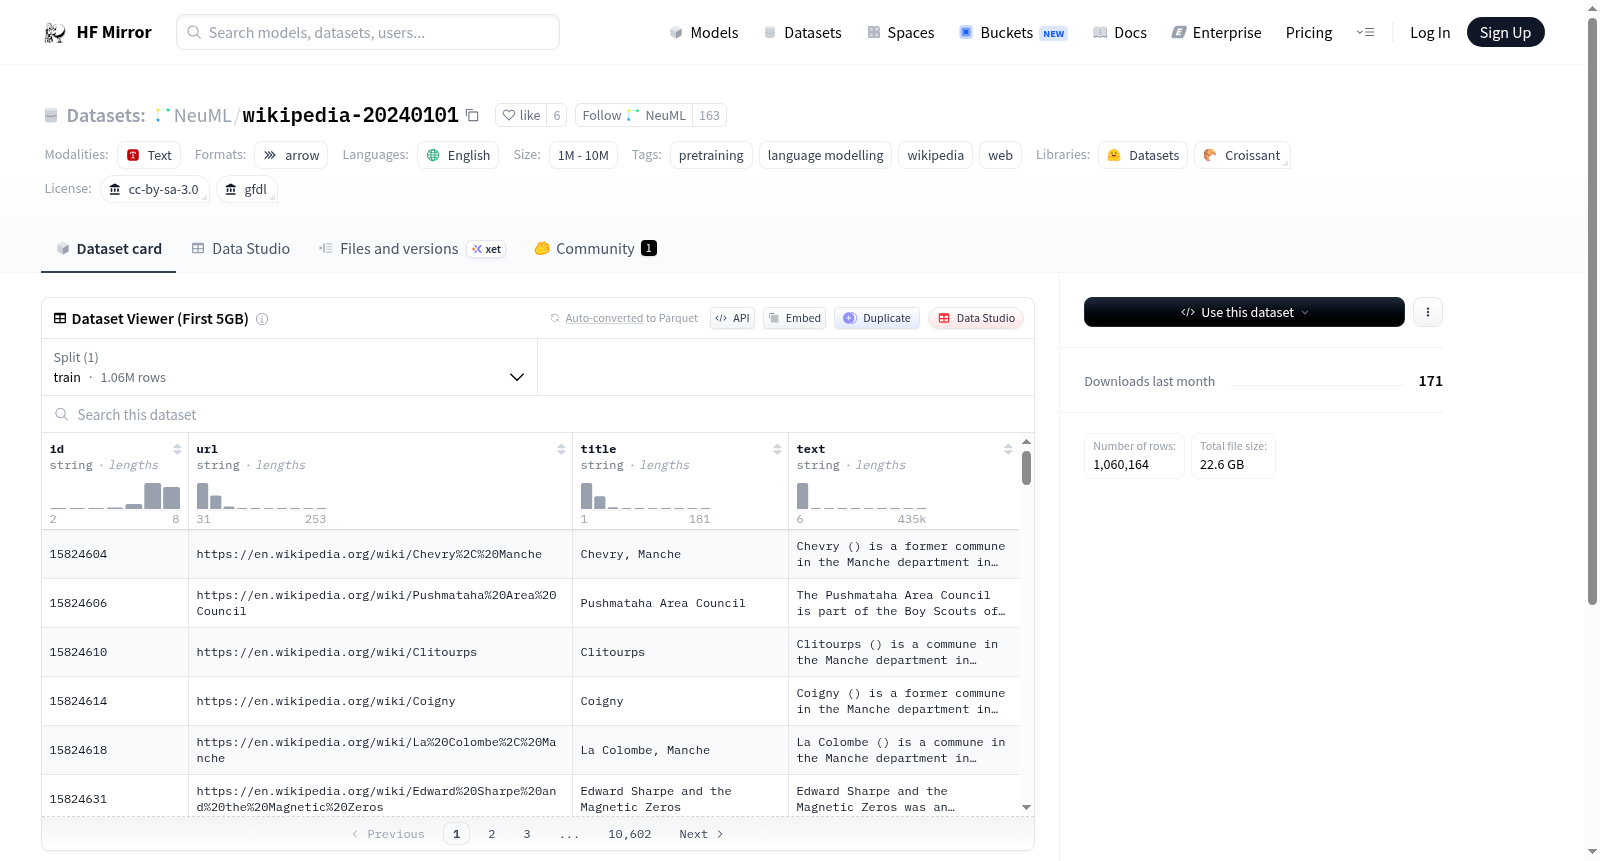Image resolution: width=1600 pixels, height=861 pixels.
Task: Open Docs in top navigation
Action: [1120, 33]
